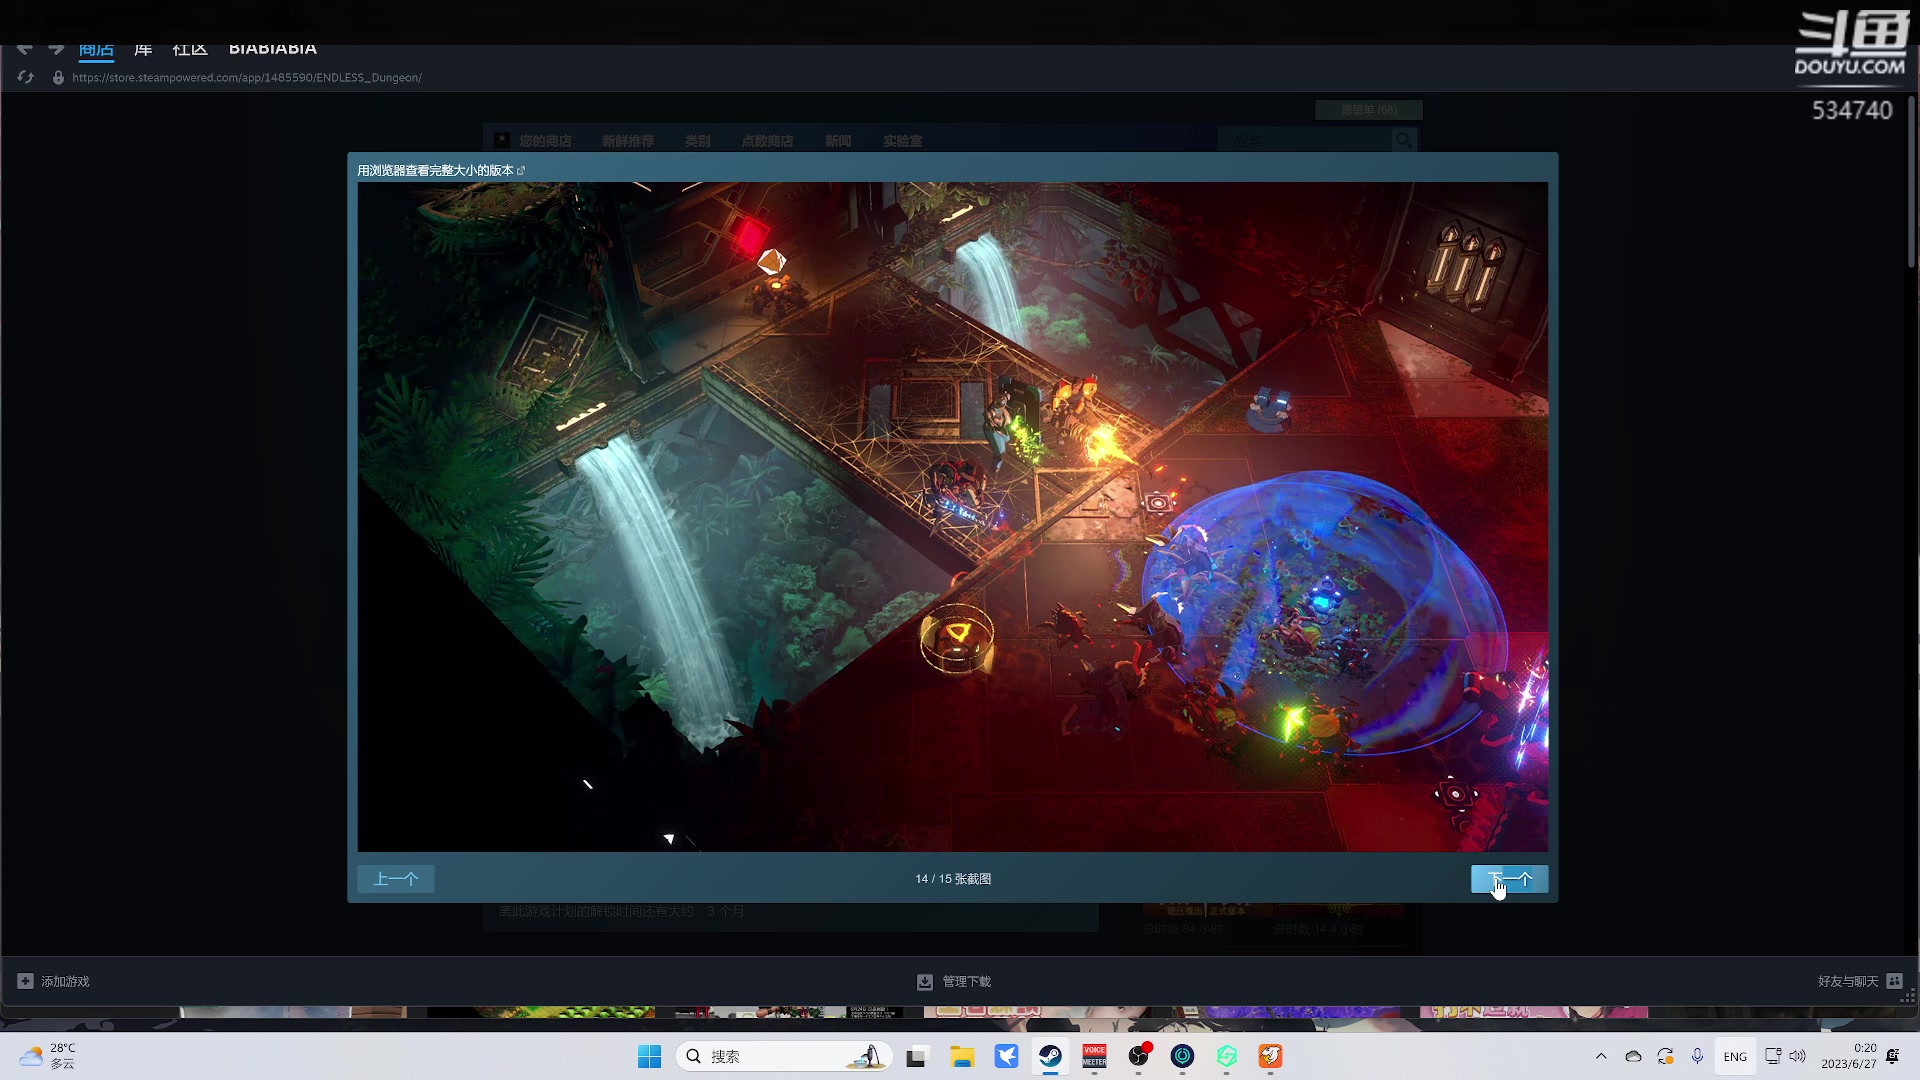Open File Explorer from the taskbar

[x=962, y=1056]
